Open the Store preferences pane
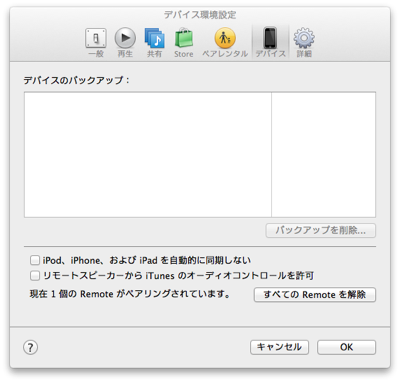Screen dimensions: 400x382 pyautogui.click(x=184, y=43)
